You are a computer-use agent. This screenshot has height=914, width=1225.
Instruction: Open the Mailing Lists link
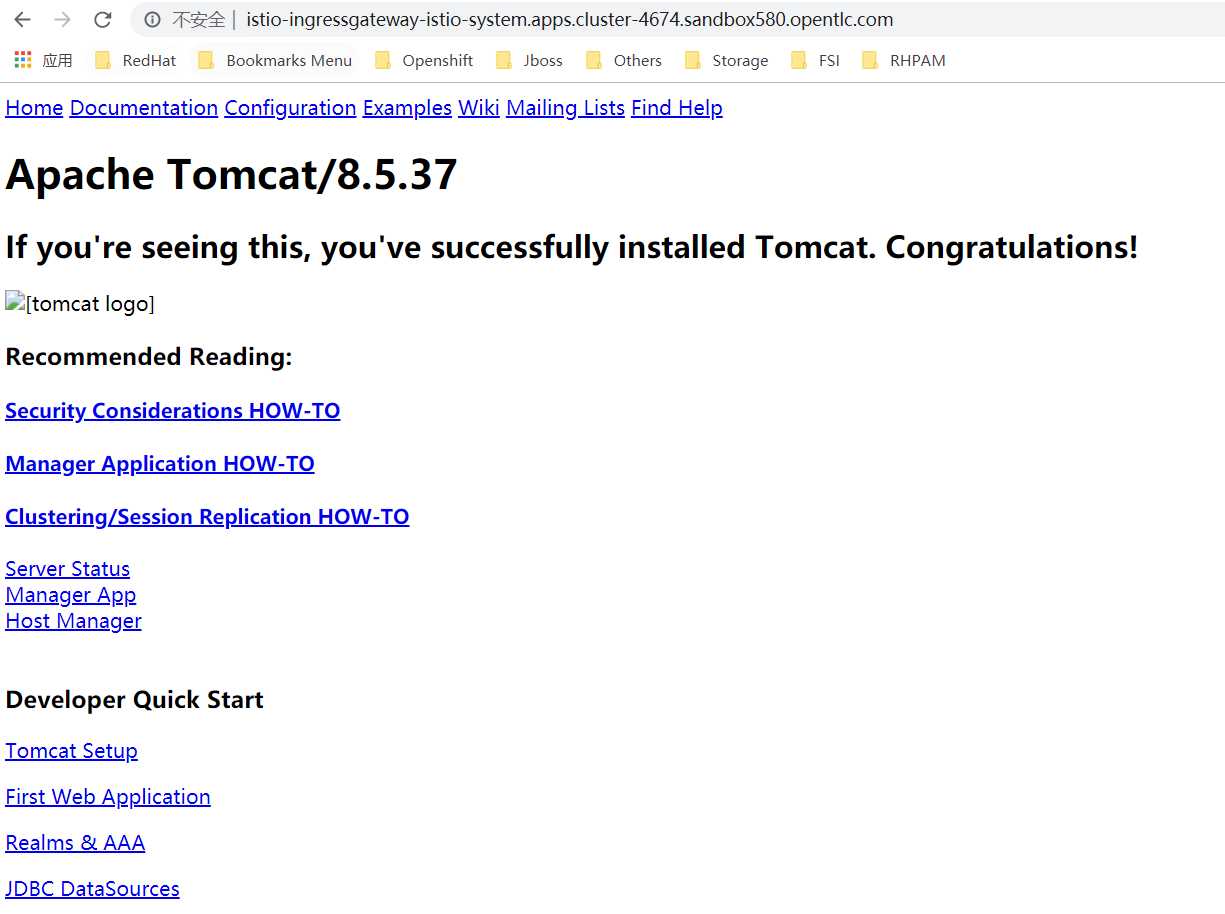(565, 108)
